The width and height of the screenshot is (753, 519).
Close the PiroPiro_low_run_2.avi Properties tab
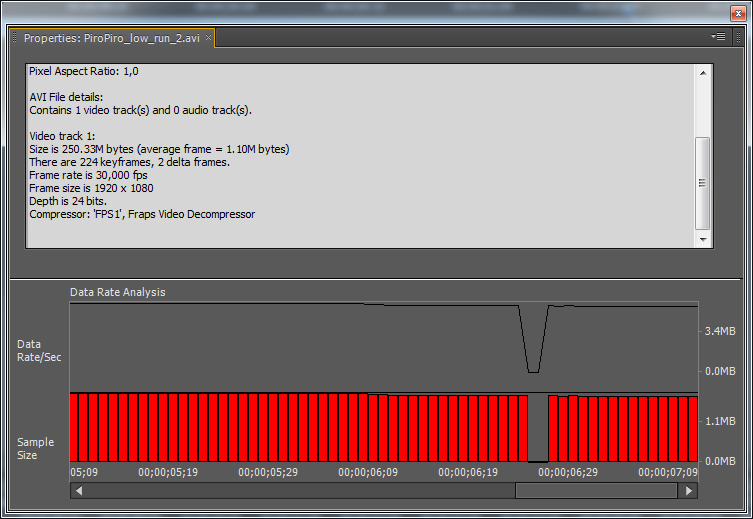pos(208,37)
